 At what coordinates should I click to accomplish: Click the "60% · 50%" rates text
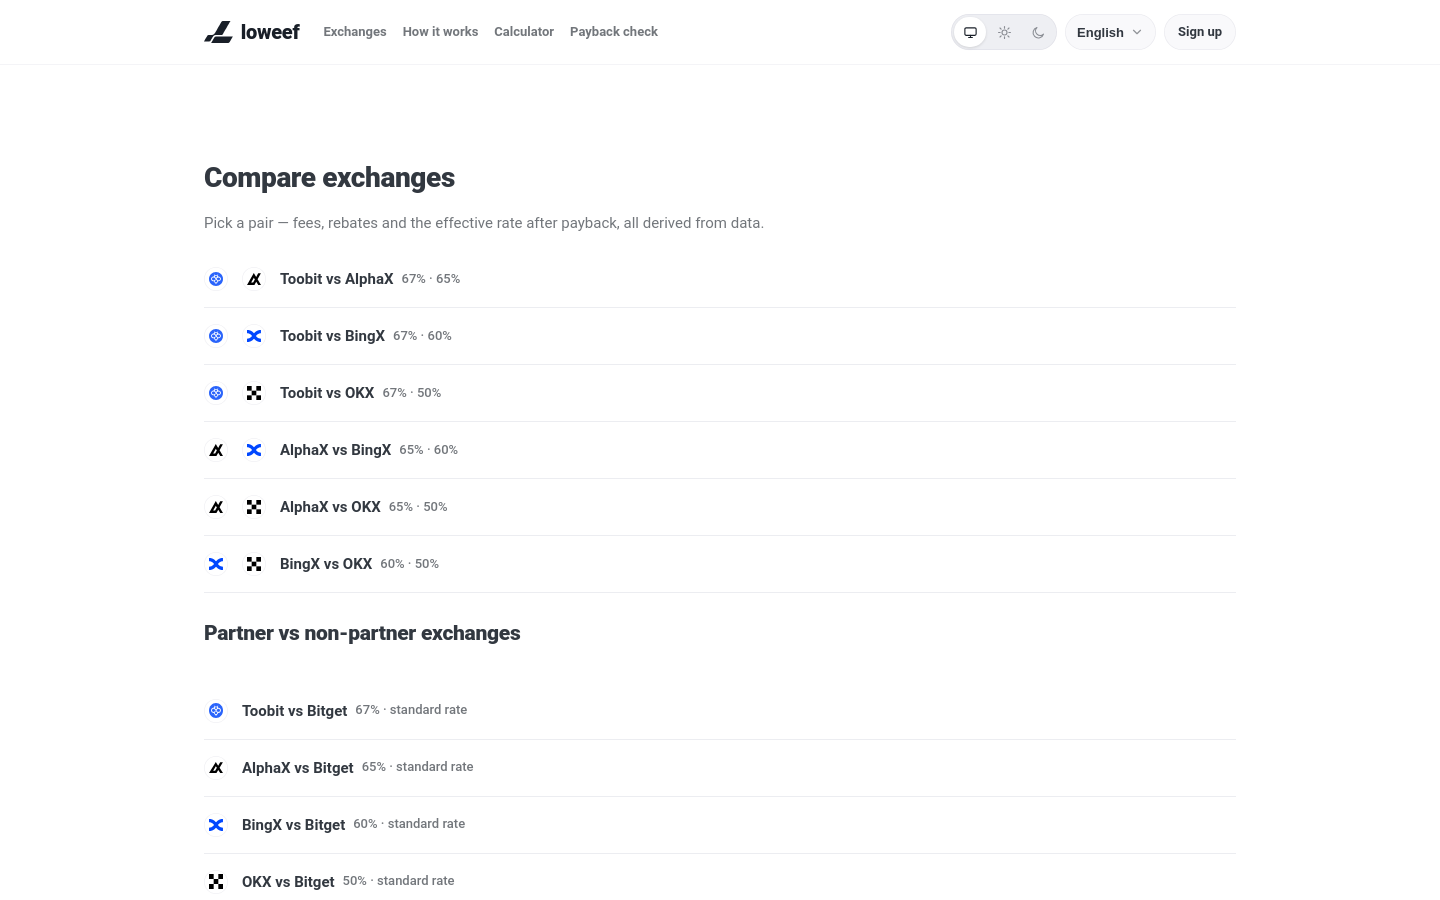410,564
